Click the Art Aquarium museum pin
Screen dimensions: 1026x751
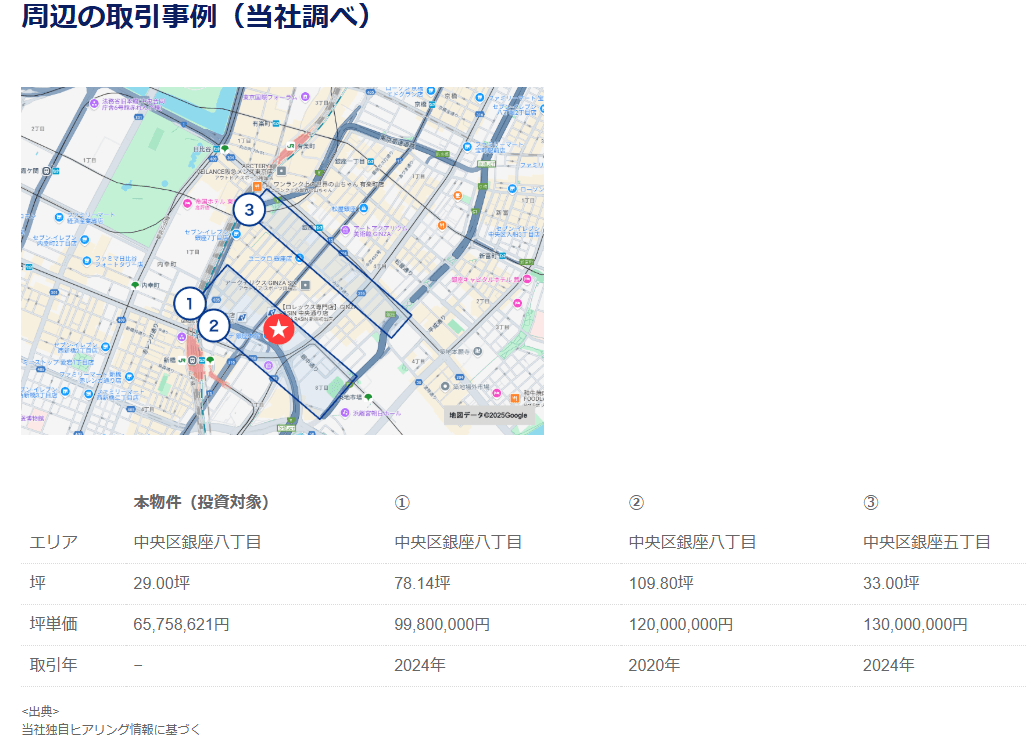pos(346,229)
